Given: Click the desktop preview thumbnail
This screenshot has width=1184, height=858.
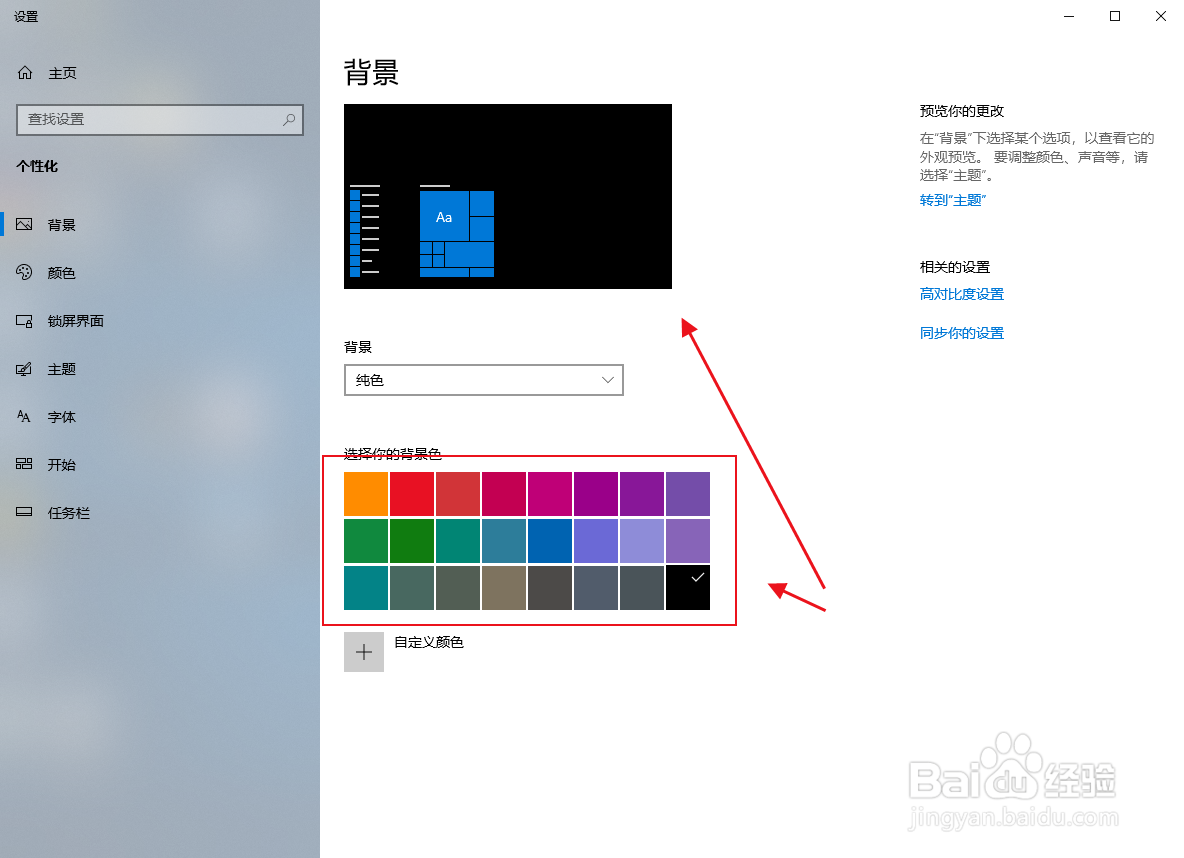Looking at the screenshot, I should point(507,196).
